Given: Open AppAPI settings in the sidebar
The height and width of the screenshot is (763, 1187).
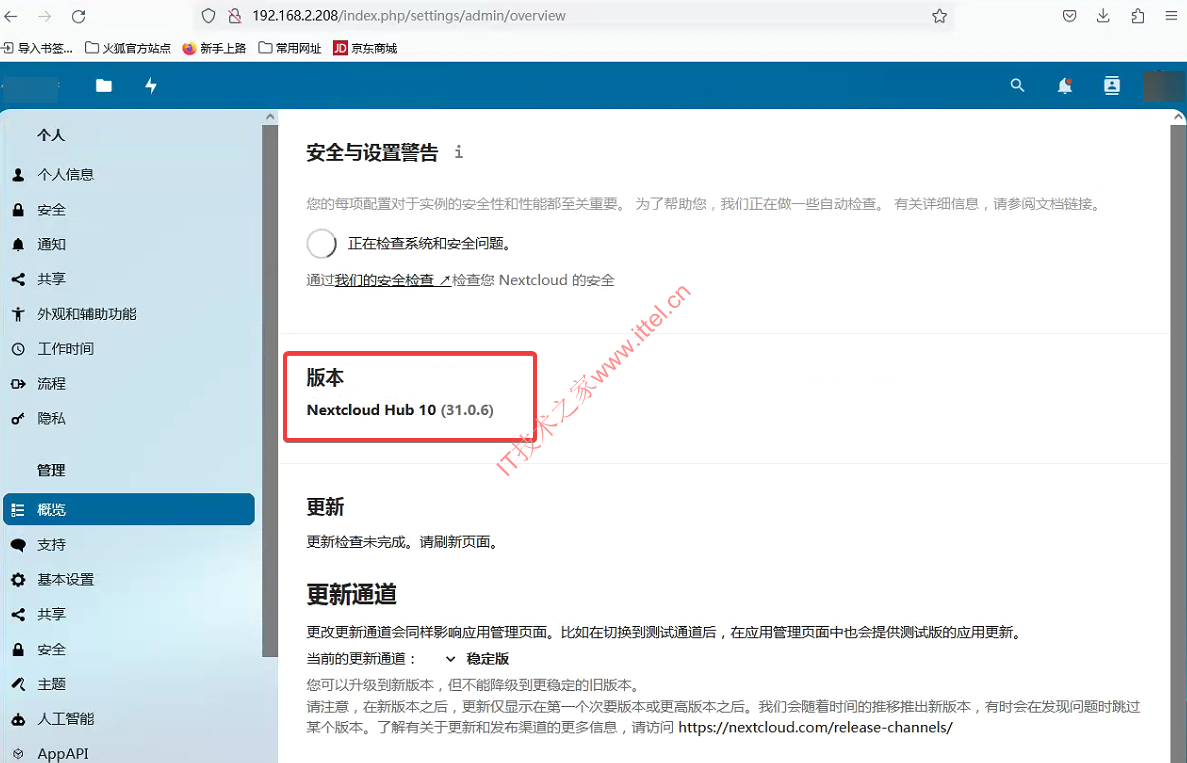Looking at the screenshot, I should click(129, 753).
